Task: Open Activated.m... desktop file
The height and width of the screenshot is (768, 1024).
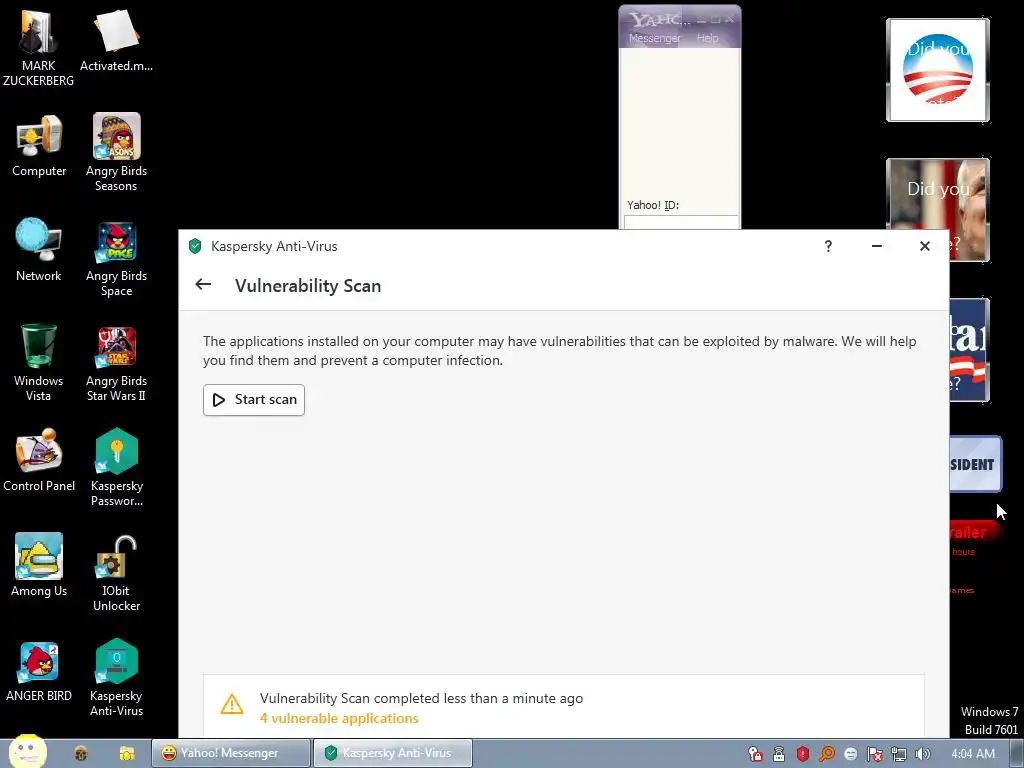Action: tap(116, 40)
